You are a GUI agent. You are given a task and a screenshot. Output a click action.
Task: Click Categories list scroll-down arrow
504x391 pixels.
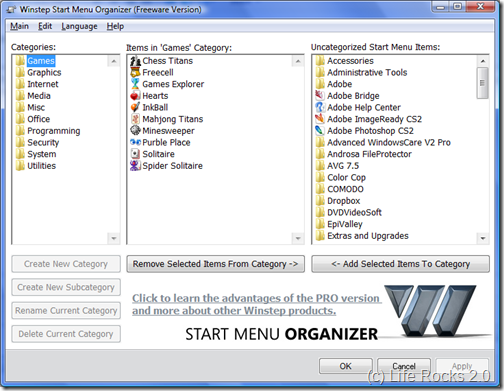coord(114,238)
